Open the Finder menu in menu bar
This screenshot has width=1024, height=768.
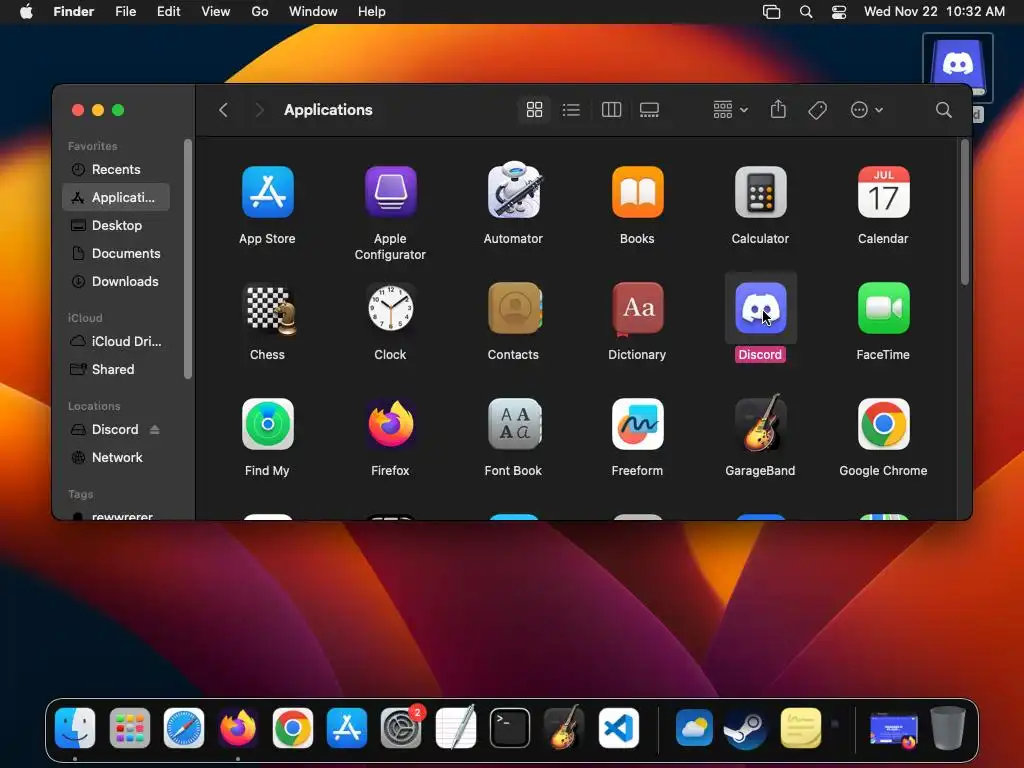tap(74, 12)
